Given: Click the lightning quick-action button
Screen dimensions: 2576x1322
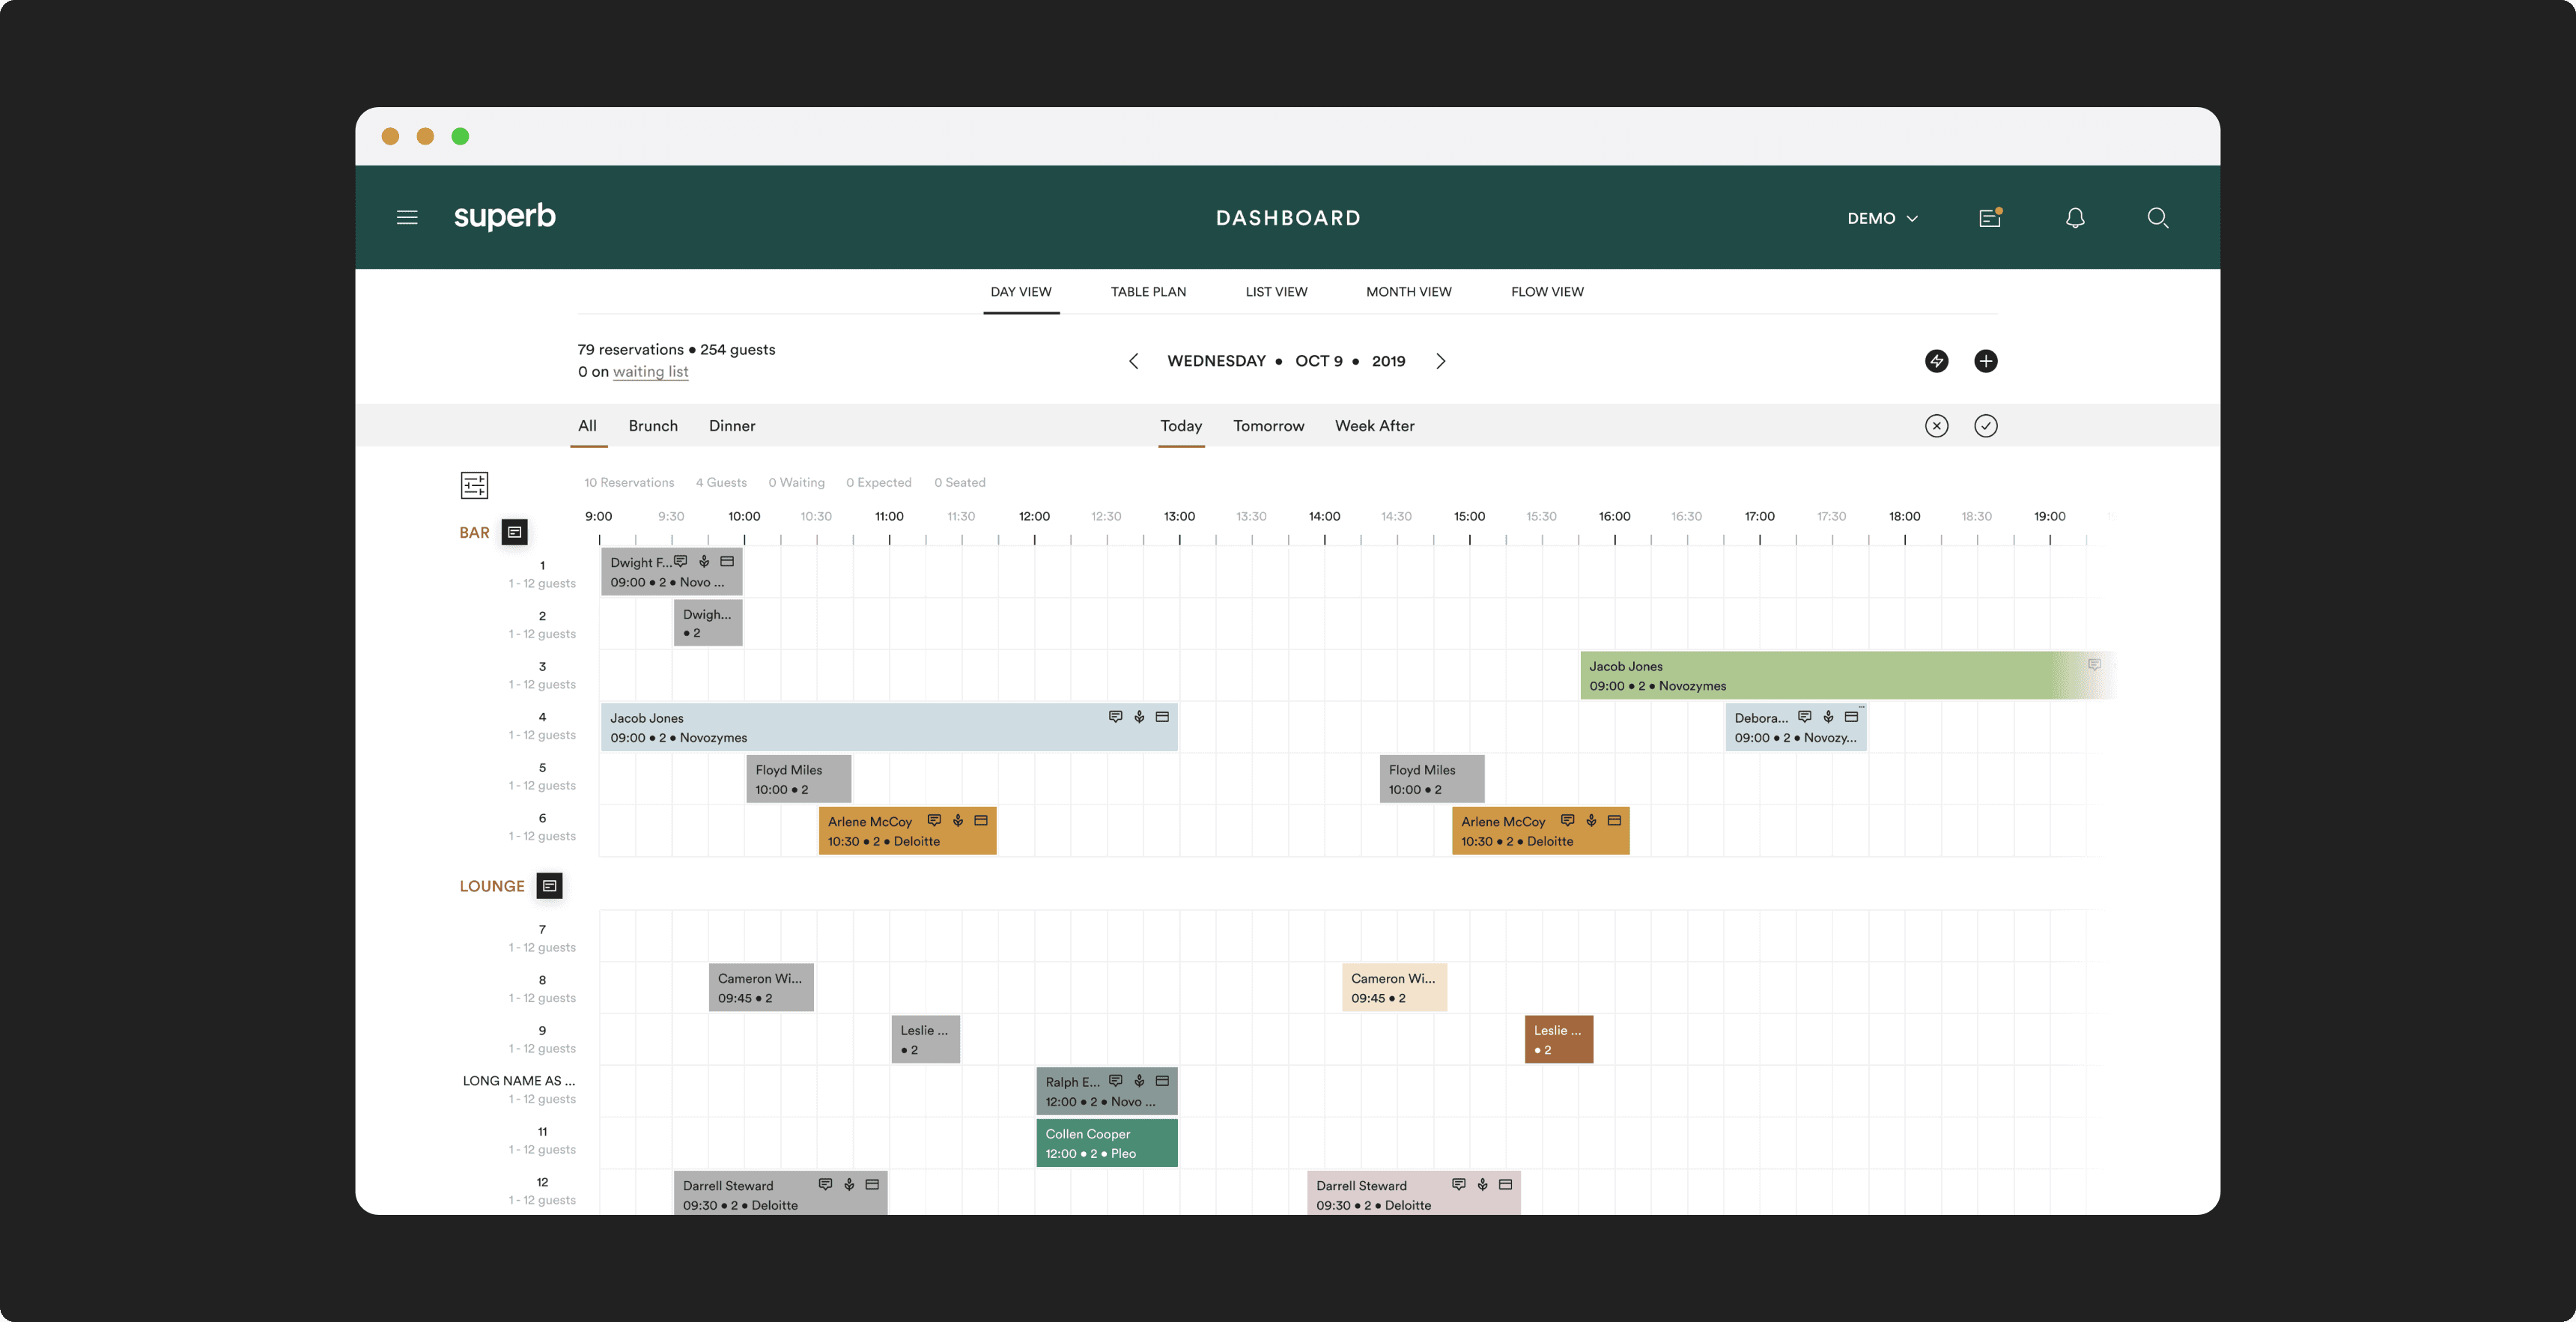Looking at the screenshot, I should tap(1936, 361).
